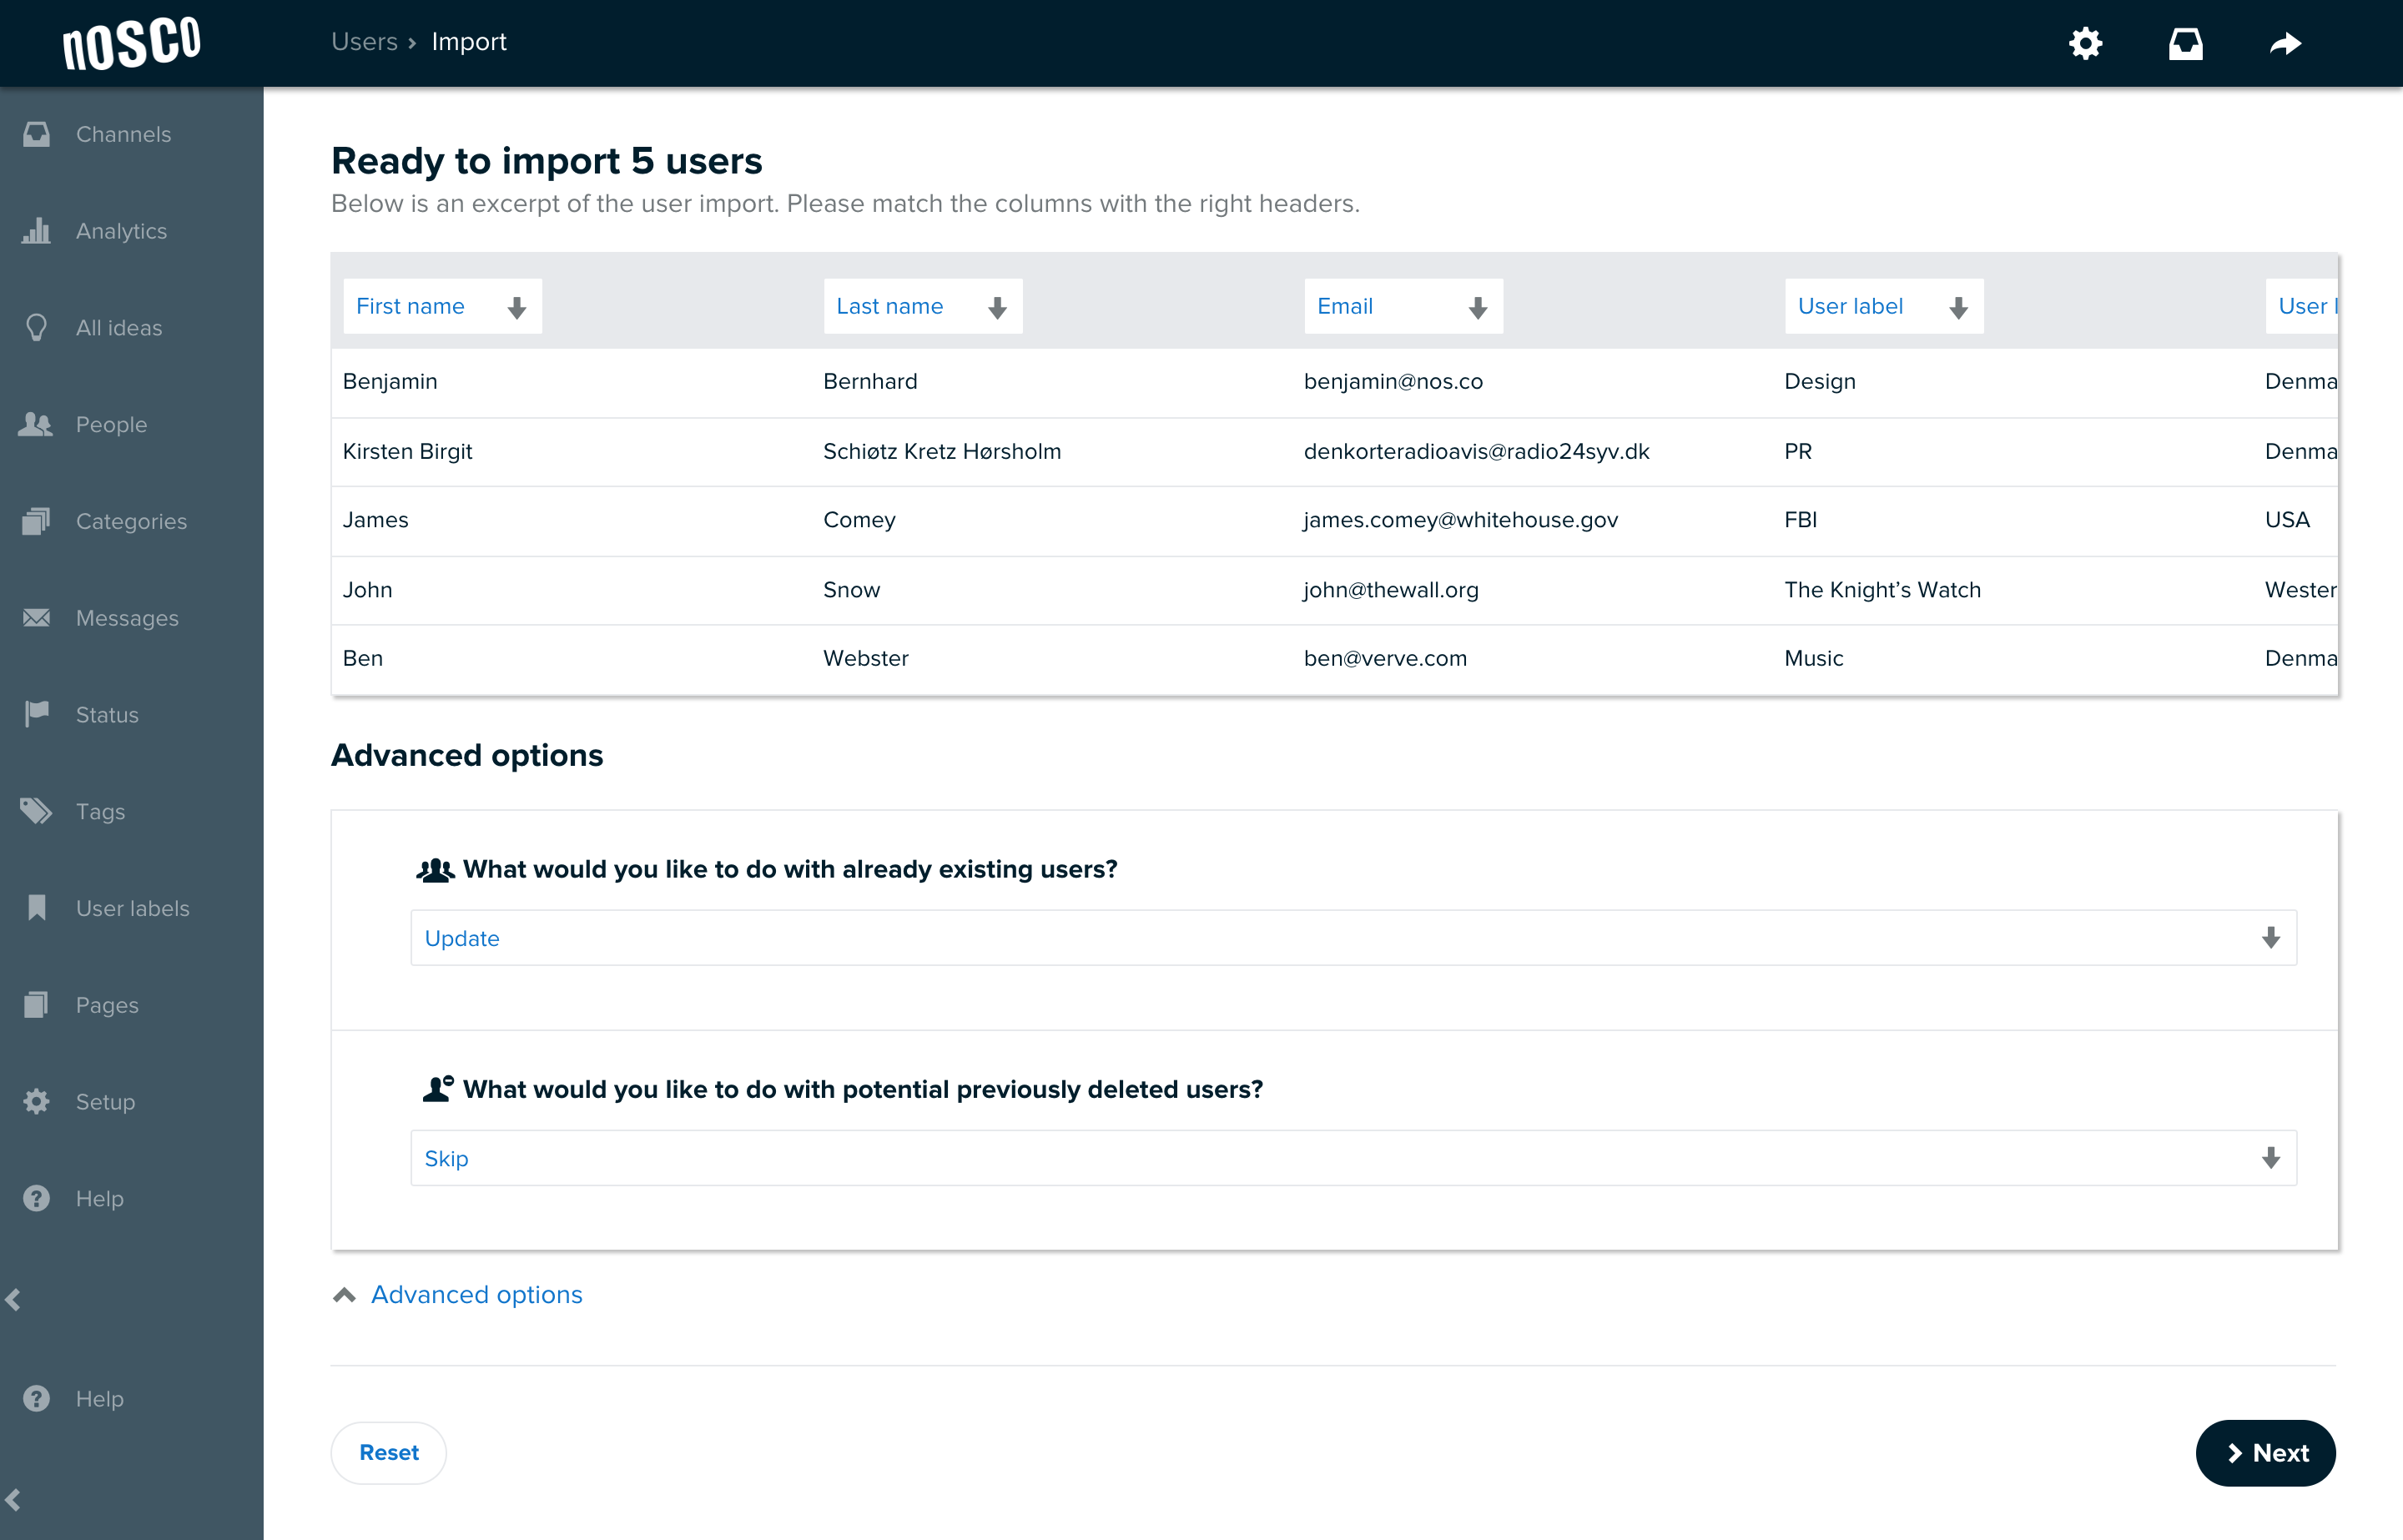Image resolution: width=2403 pixels, height=1540 pixels.
Task: Click the All ideas lightbulb icon
Action: coord(37,328)
